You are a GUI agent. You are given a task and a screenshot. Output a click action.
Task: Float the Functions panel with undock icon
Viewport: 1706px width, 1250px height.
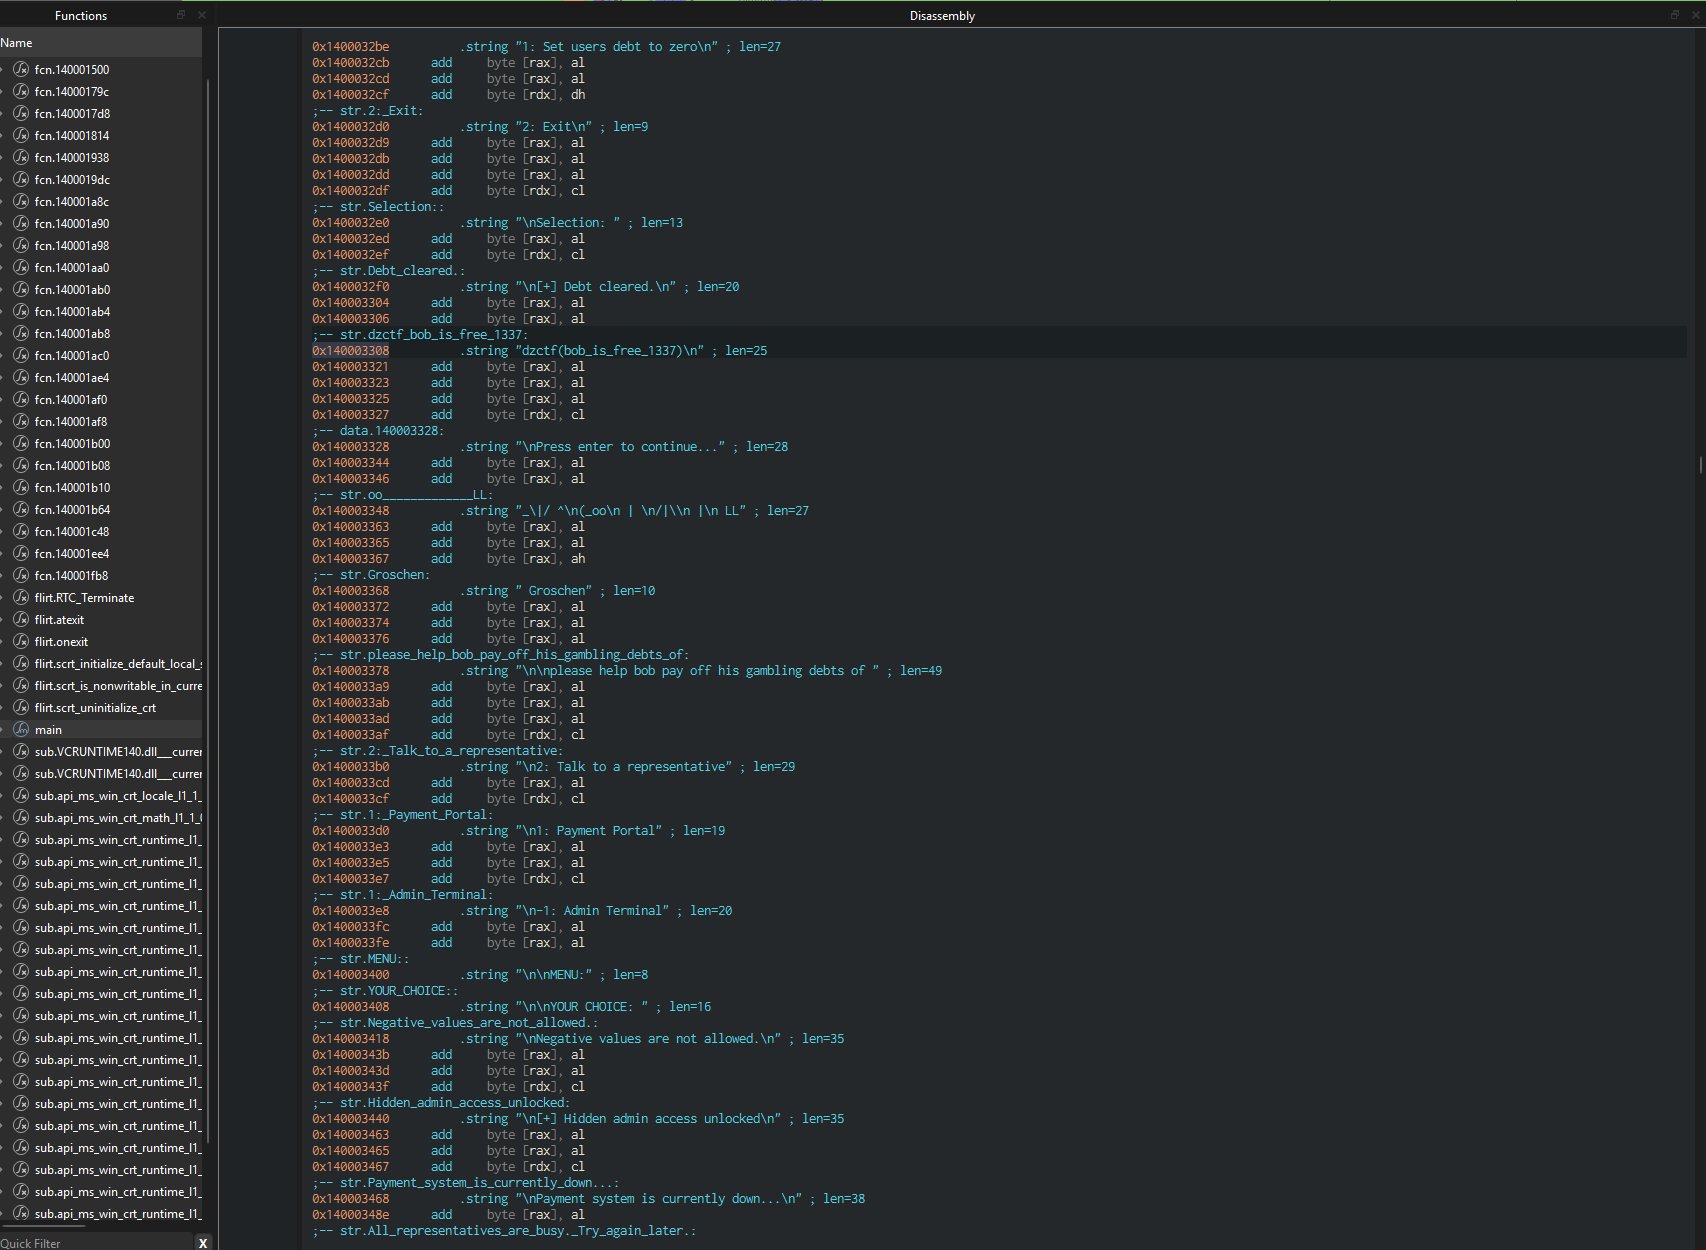[x=181, y=15]
